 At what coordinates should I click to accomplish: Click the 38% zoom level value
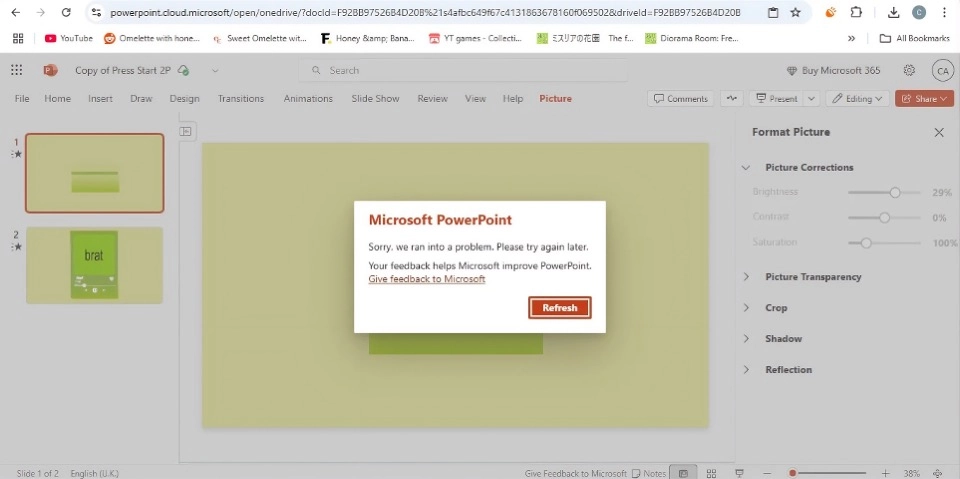click(912, 473)
